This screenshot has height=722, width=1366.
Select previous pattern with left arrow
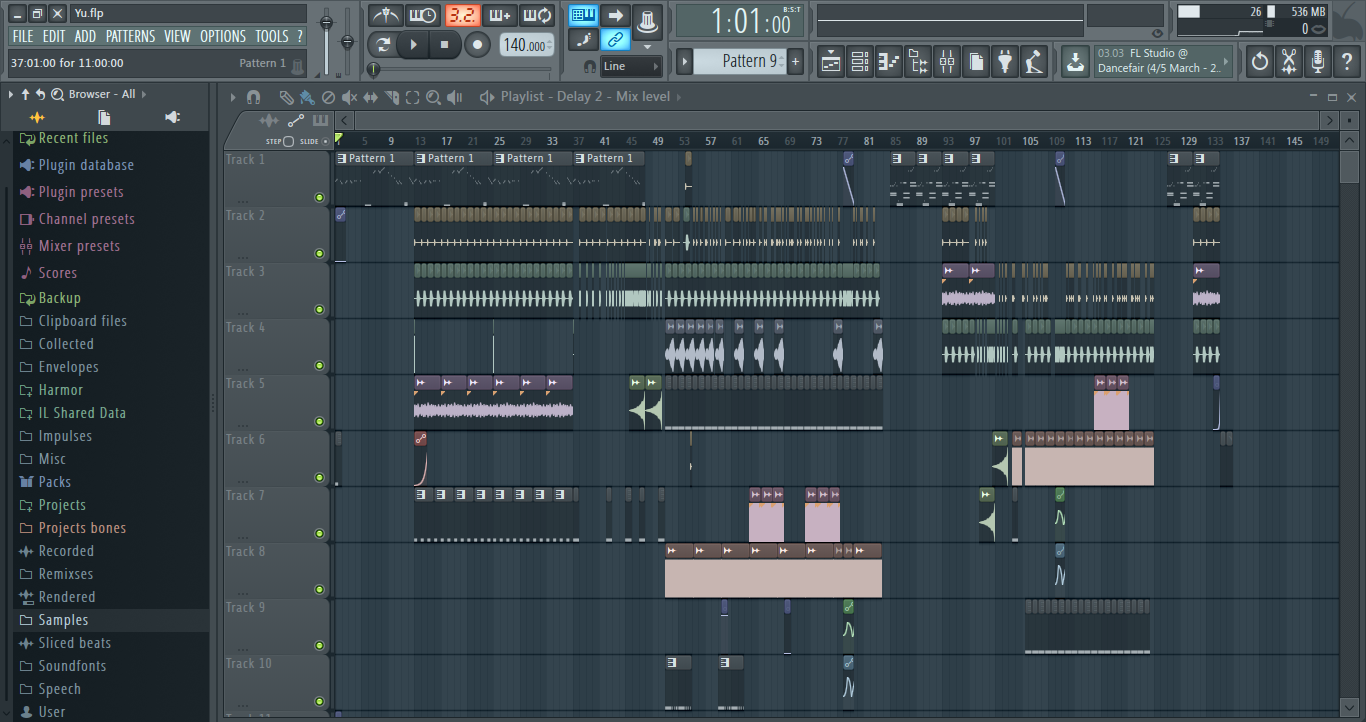[x=684, y=61]
